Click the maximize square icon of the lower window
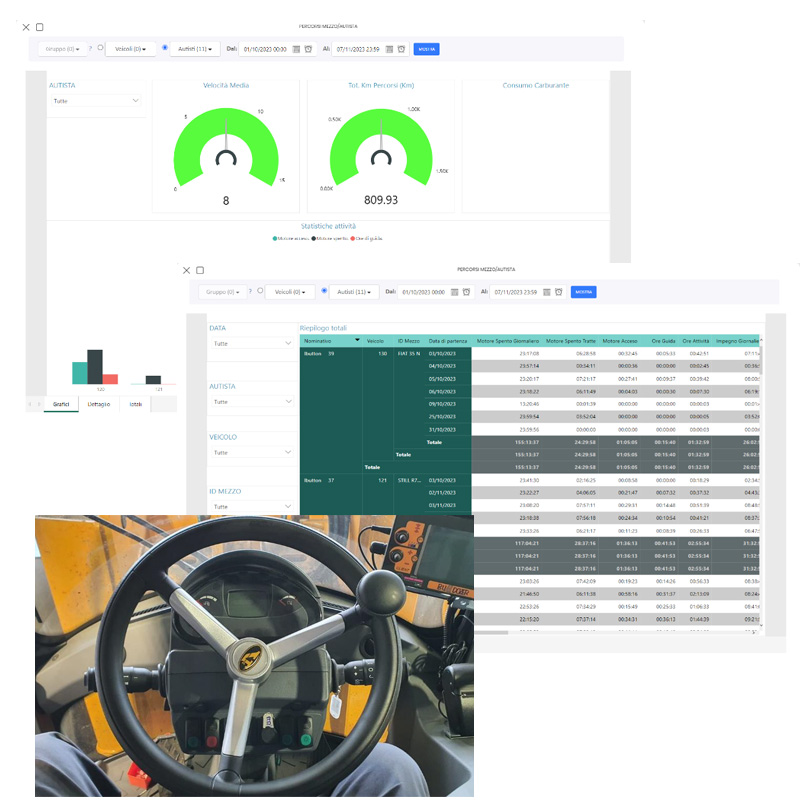 [x=200, y=270]
